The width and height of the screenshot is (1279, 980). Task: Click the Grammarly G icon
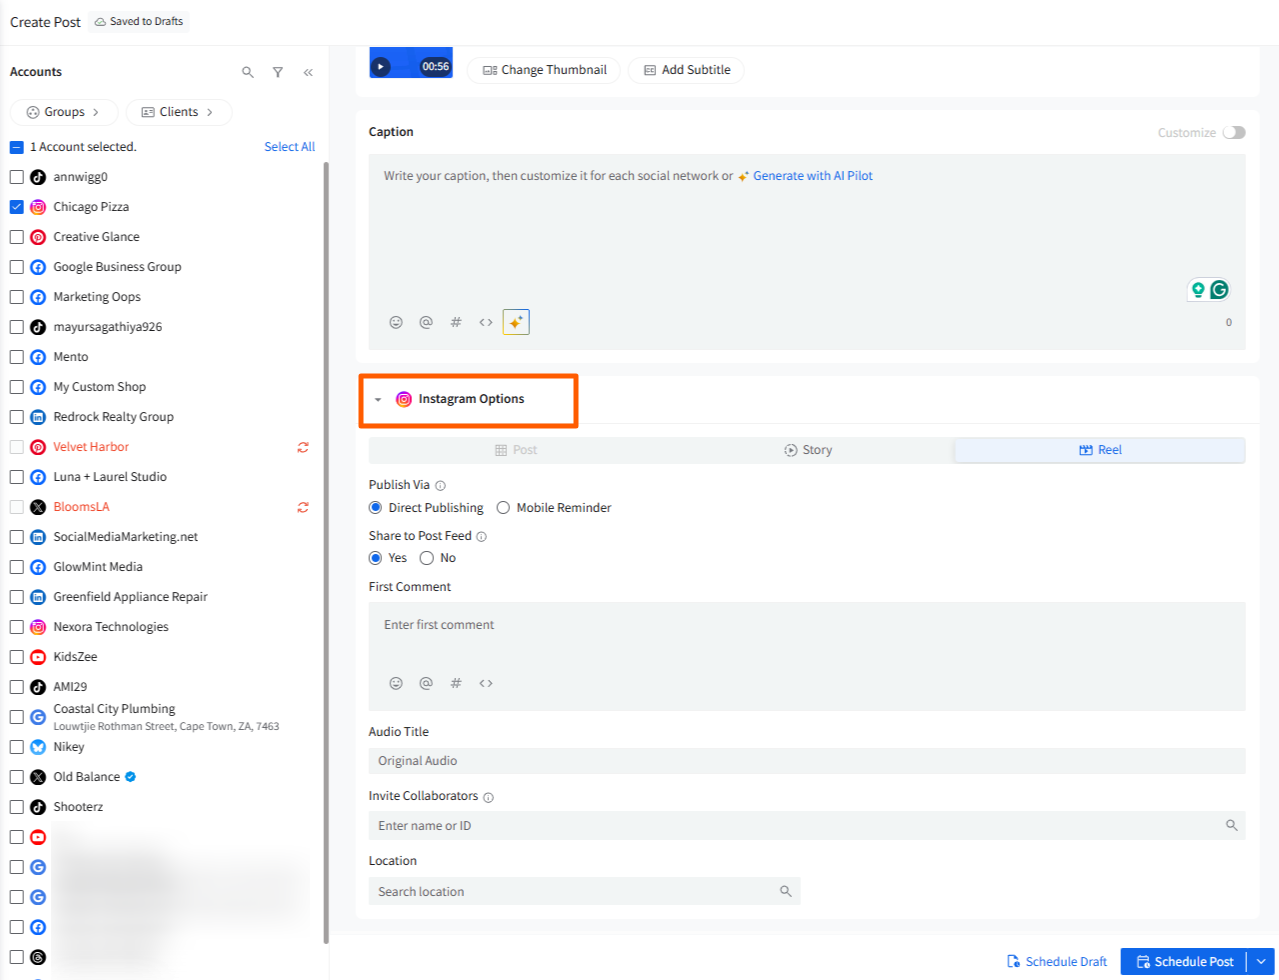(x=1219, y=290)
